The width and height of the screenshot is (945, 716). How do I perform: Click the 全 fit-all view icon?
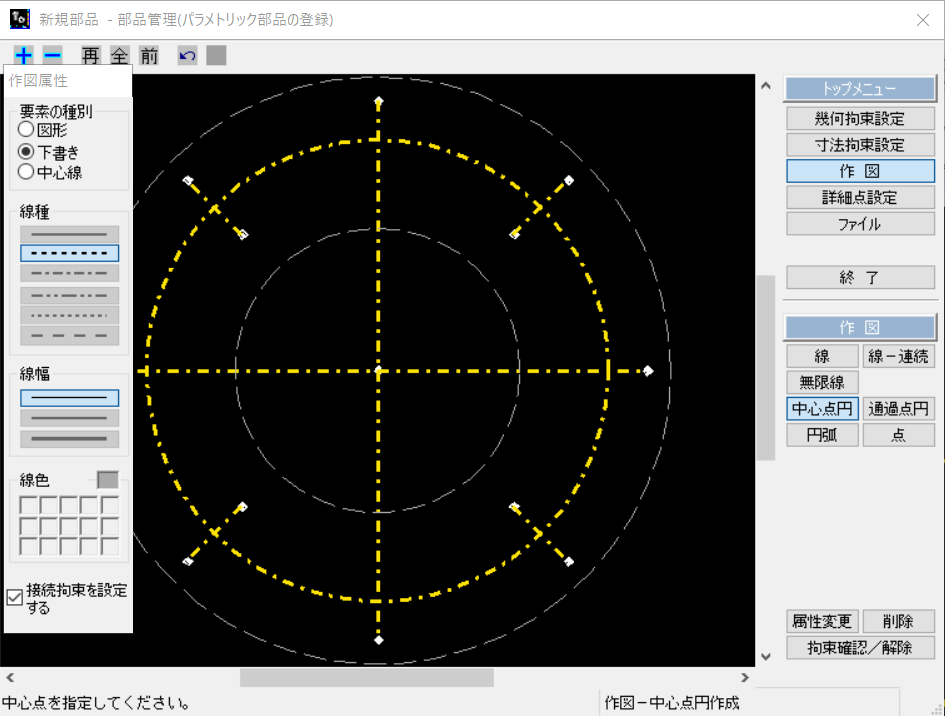[119, 56]
